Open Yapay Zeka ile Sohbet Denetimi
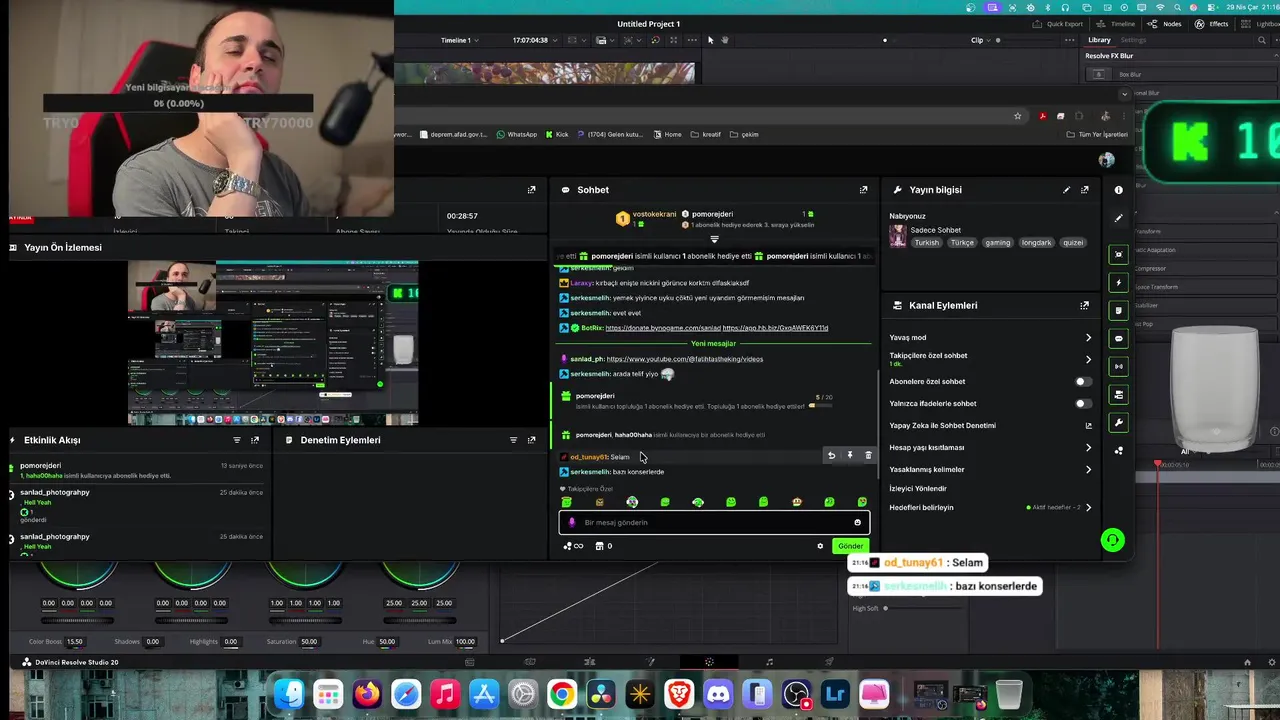The height and width of the screenshot is (720, 1280). pyautogui.click(x=990, y=426)
